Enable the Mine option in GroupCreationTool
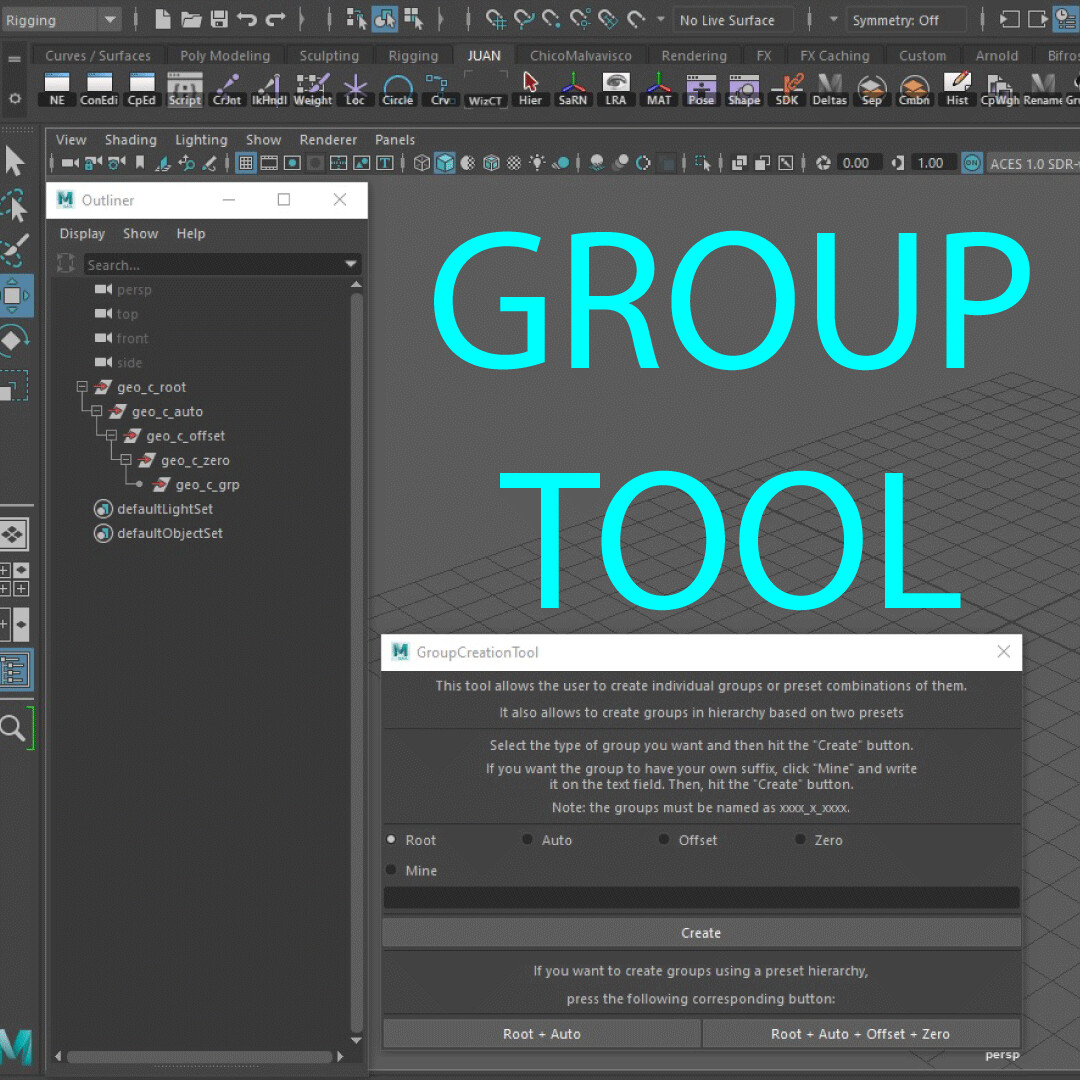This screenshot has width=1080, height=1080. click(x=390, y=870)
